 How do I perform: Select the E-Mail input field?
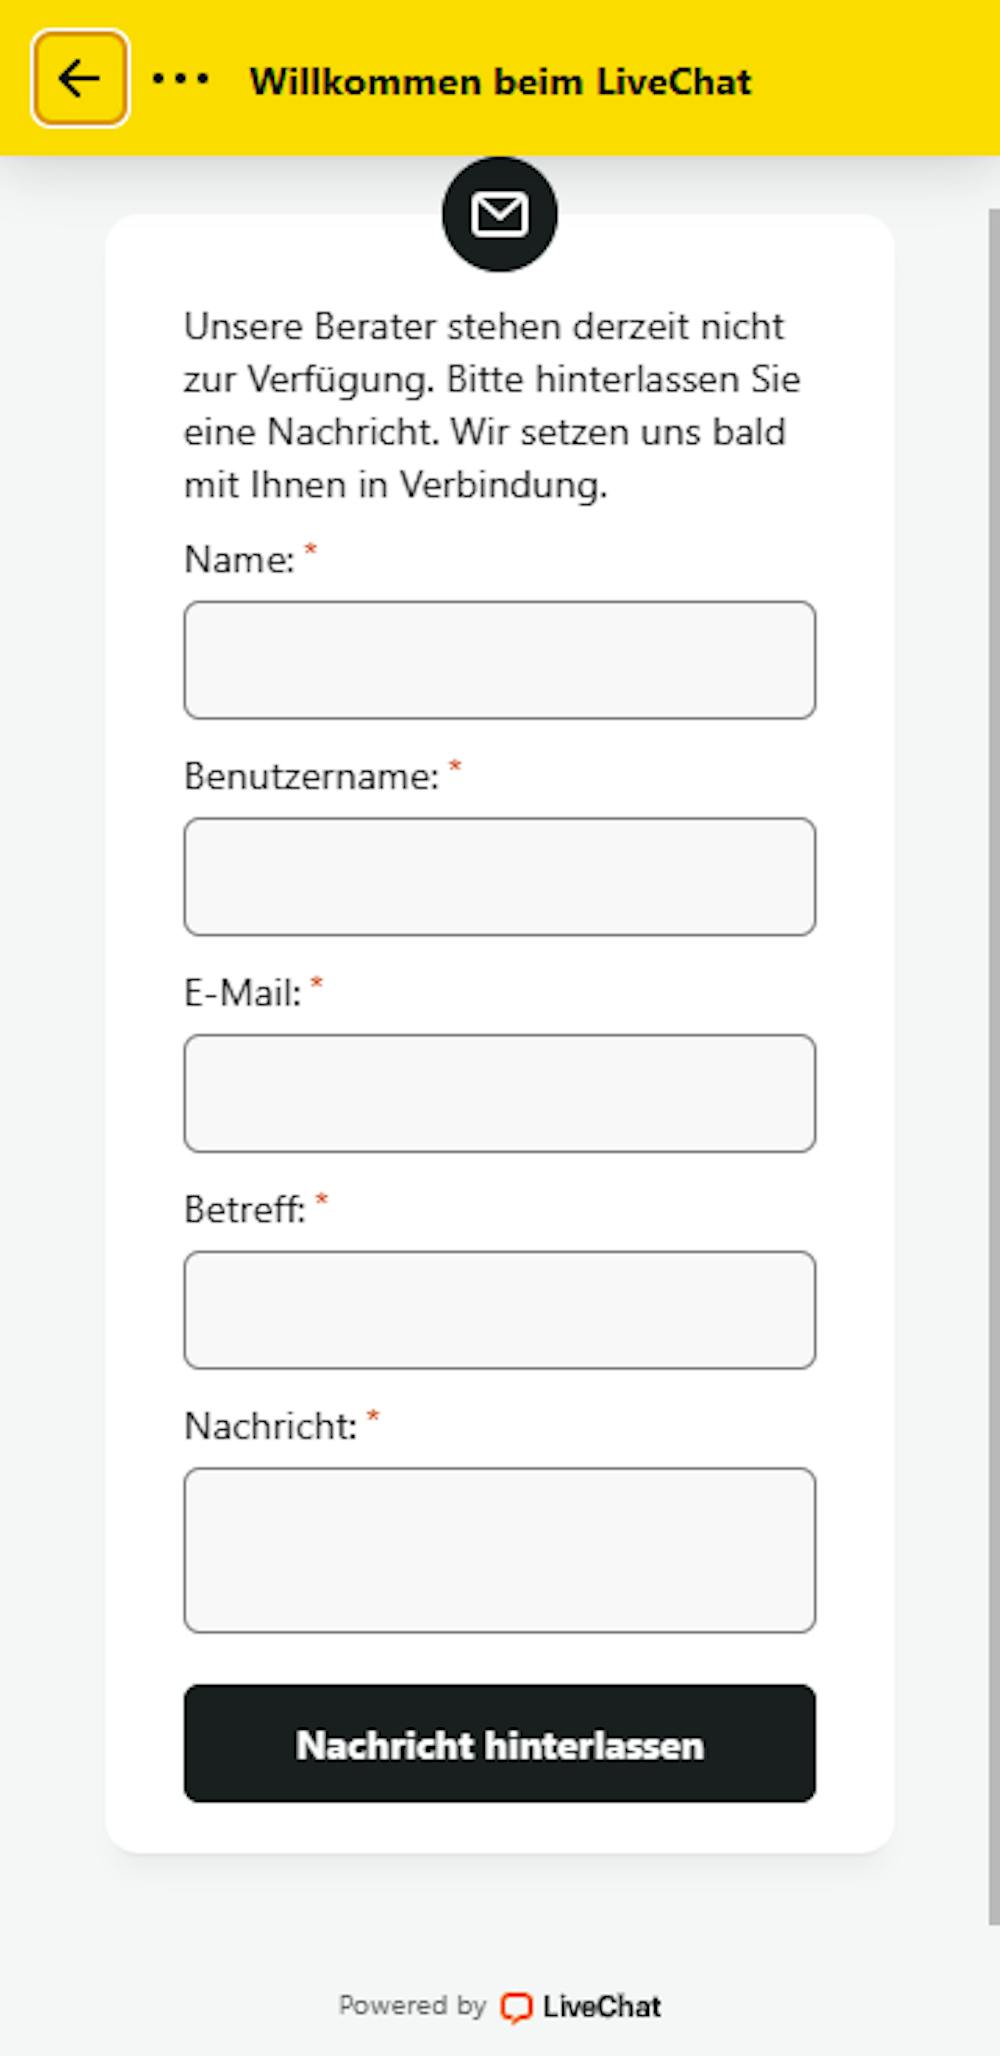500,1093
